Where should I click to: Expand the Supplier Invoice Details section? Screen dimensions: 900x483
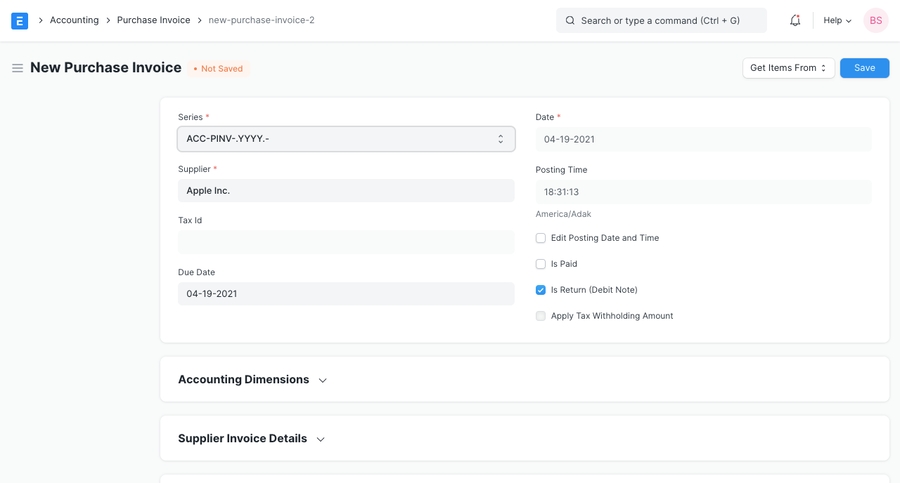tap(251, 439)
